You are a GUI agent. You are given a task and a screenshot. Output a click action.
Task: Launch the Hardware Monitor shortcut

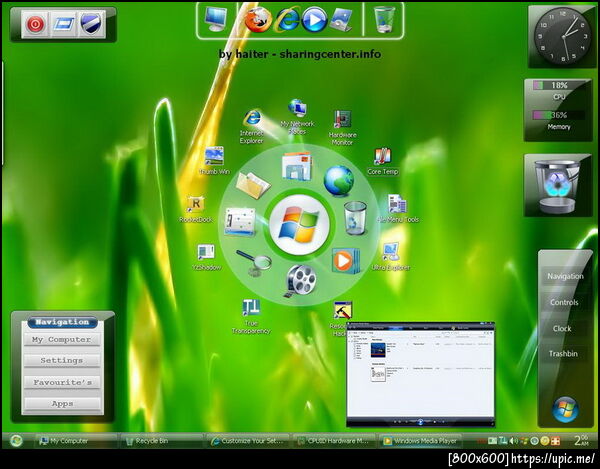(342, 128)
